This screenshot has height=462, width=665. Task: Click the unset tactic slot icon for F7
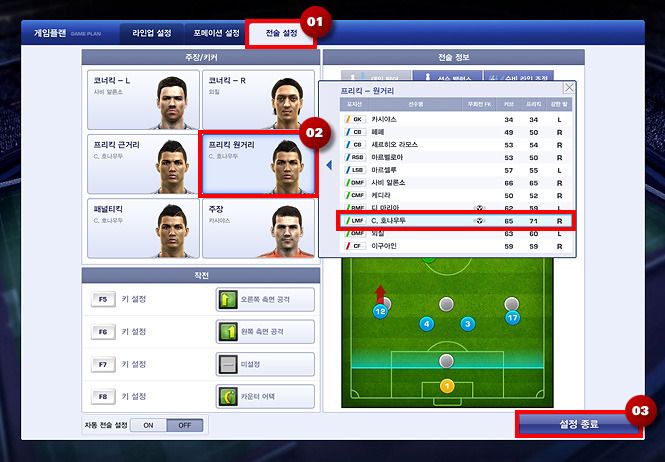coord(228,364)
